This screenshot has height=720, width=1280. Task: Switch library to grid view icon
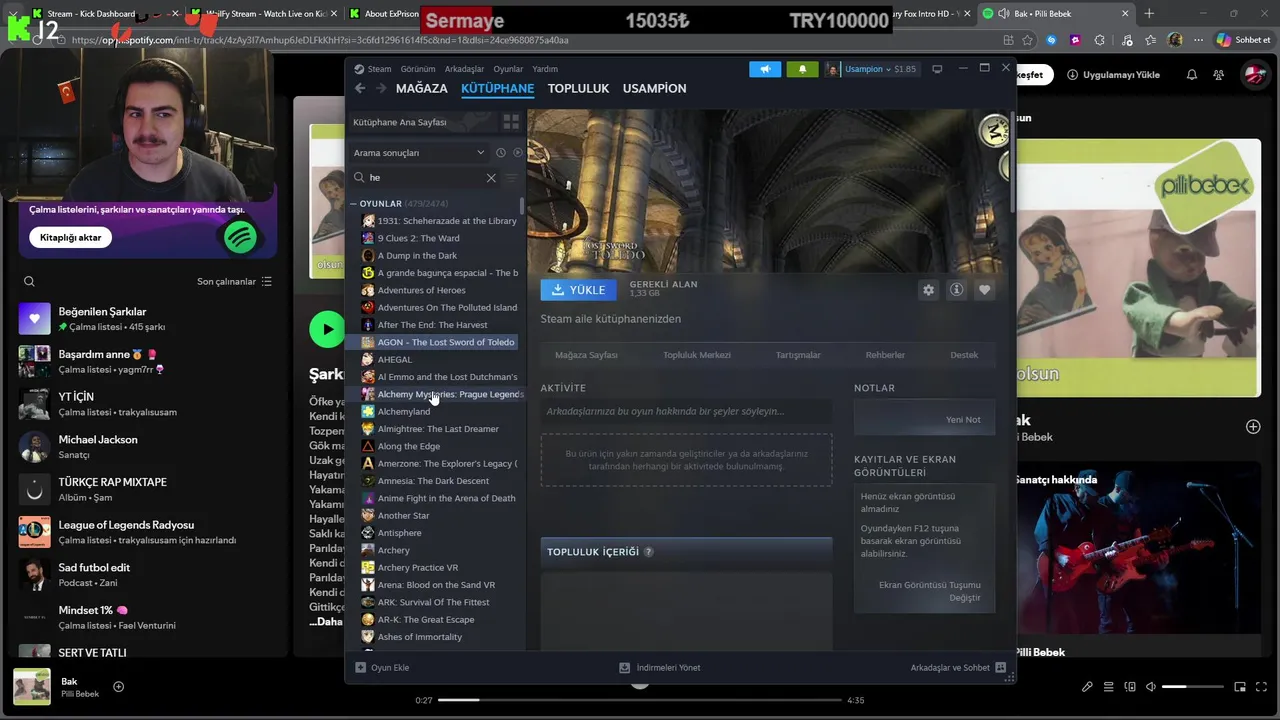(511, 122)
